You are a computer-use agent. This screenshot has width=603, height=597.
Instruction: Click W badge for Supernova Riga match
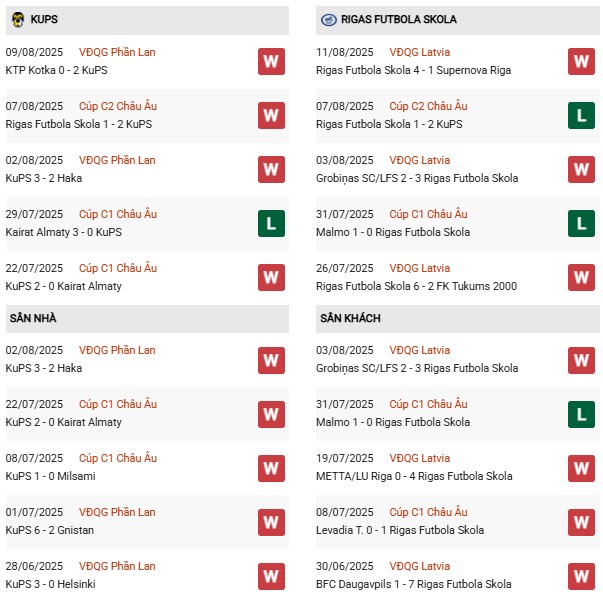pos(581,62)
